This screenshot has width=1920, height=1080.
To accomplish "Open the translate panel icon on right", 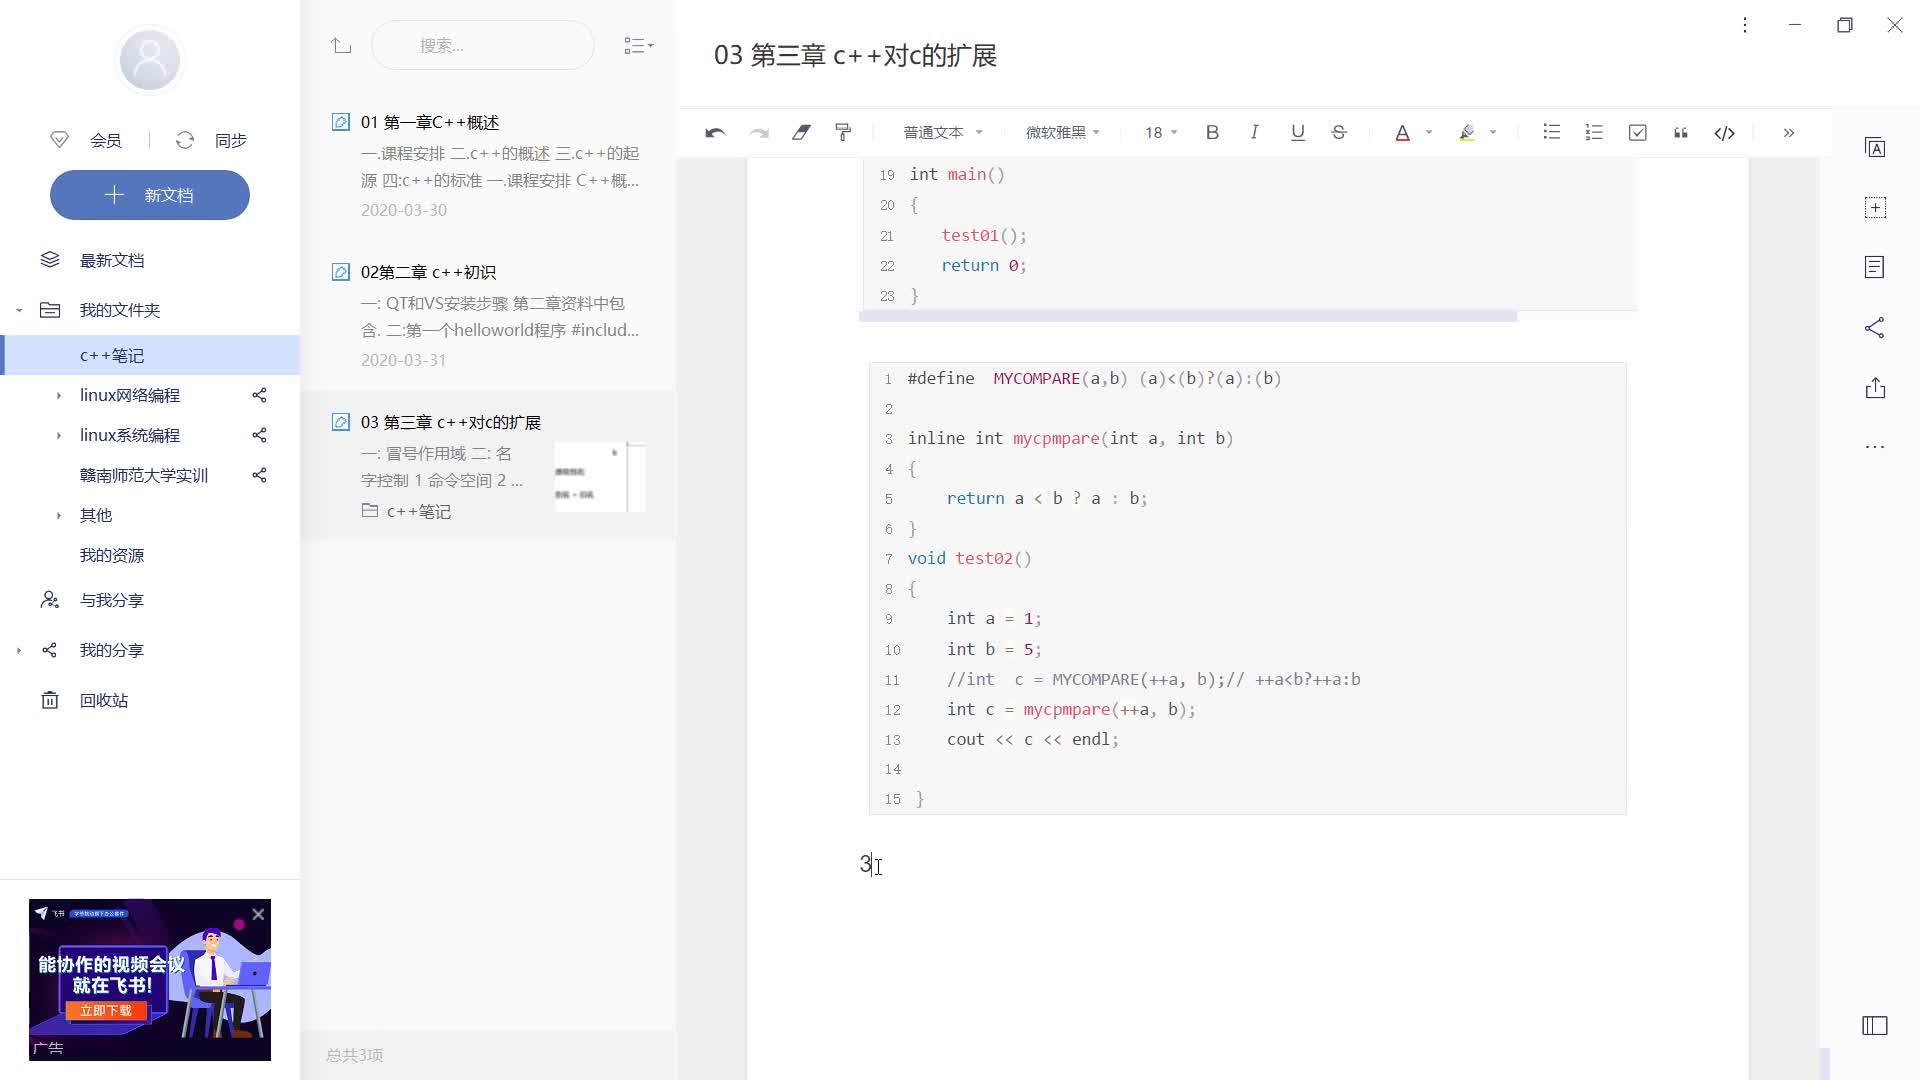I will pyautogui.click(x=1875, y=148).
